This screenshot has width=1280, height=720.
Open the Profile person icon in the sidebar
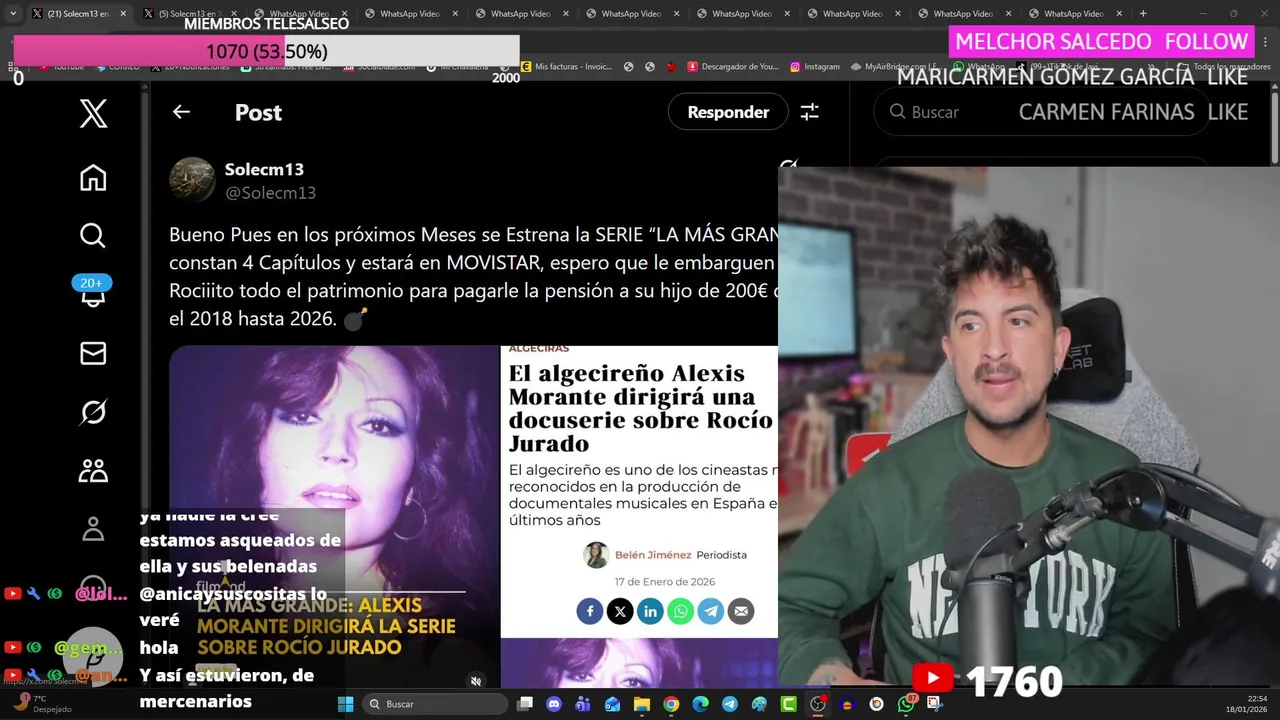coord(93,529)
